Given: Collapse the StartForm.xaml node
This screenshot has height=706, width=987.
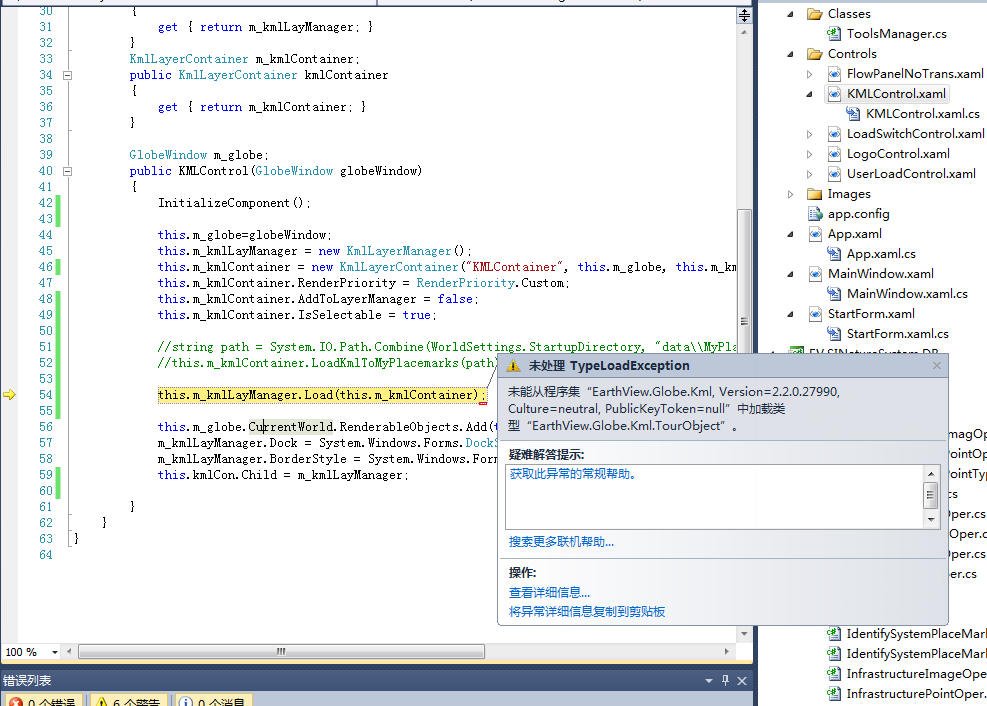Looking at the screenshot, I should (x=791, y=314).
